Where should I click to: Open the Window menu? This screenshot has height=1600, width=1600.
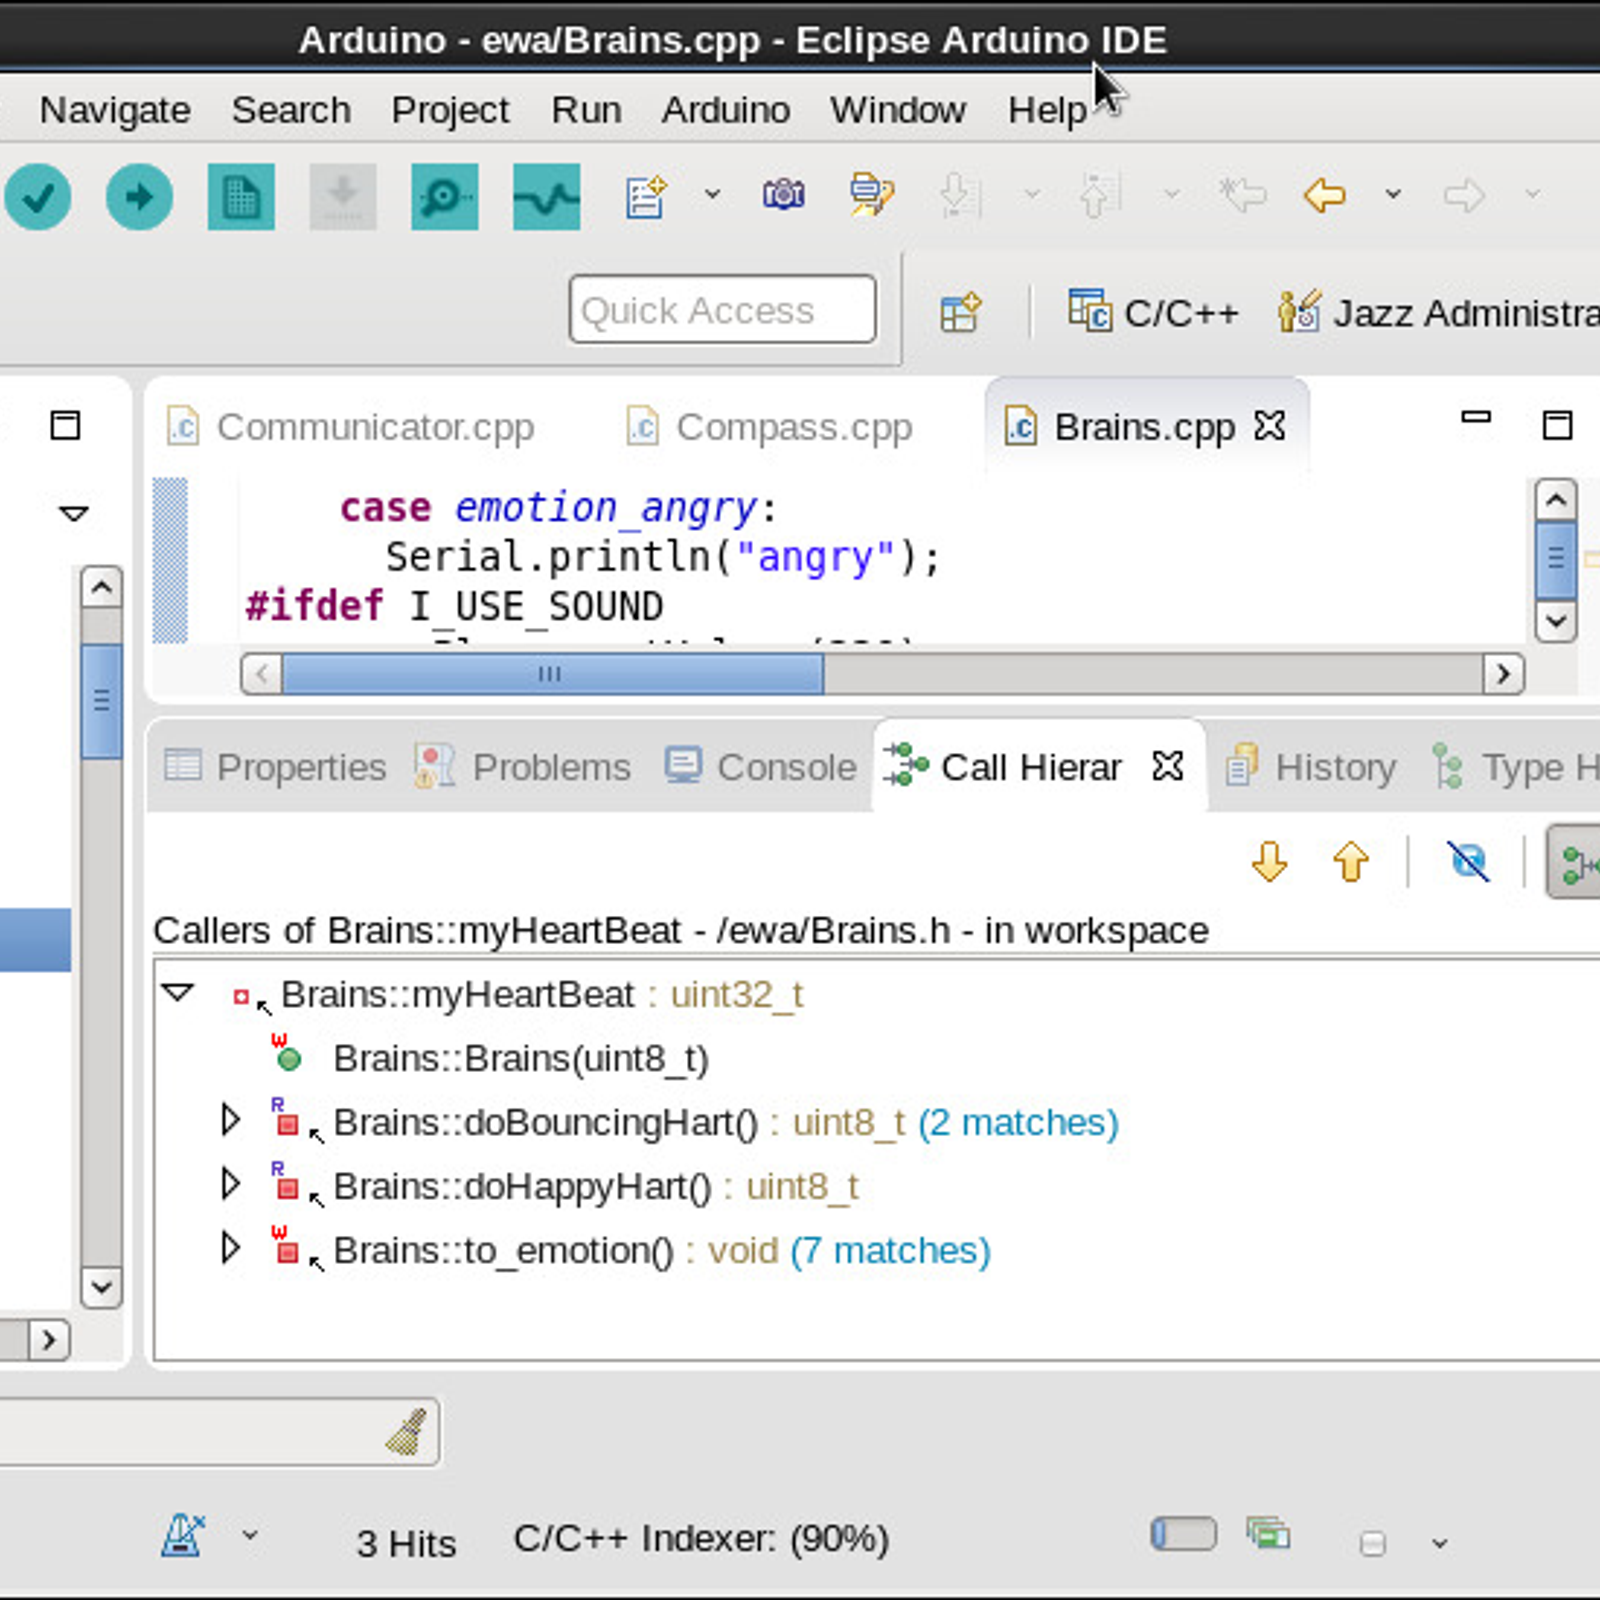pyautogui.click(x=898, y=110)
